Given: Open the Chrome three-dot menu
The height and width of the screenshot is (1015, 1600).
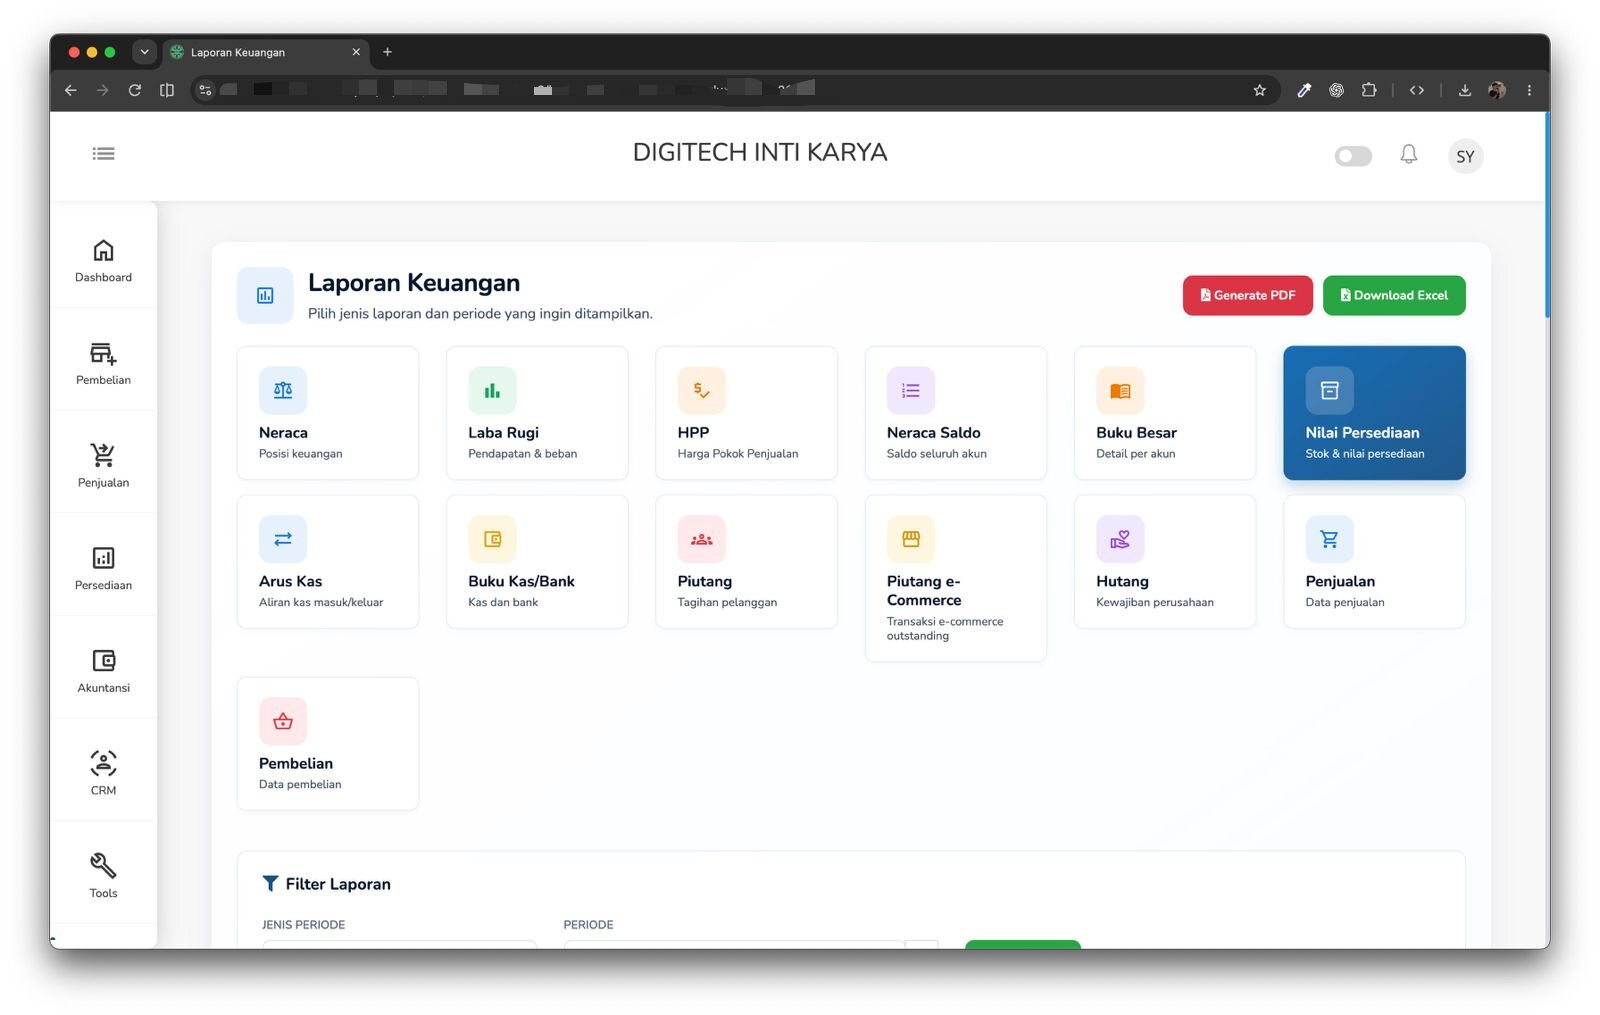Looking at the screenshot, I should click(x=1529, y=90).
